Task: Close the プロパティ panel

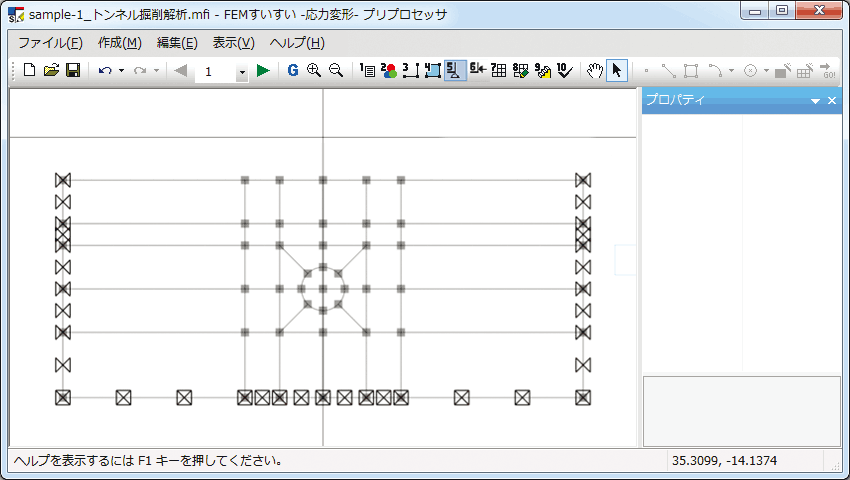Action: click(x=832, y=100)
